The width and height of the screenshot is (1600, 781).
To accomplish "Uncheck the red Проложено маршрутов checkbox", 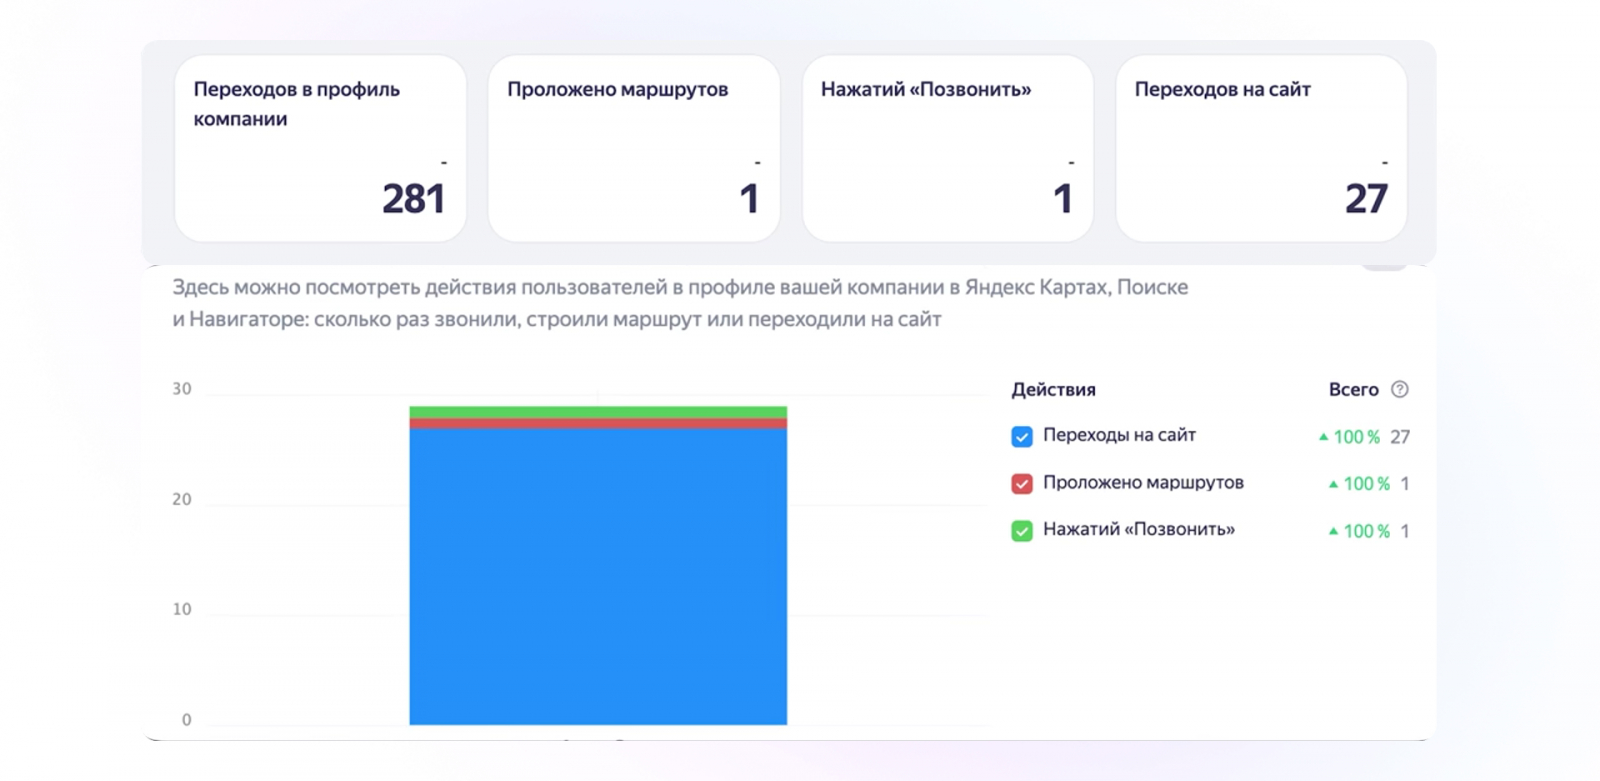I will point(1022,484).
